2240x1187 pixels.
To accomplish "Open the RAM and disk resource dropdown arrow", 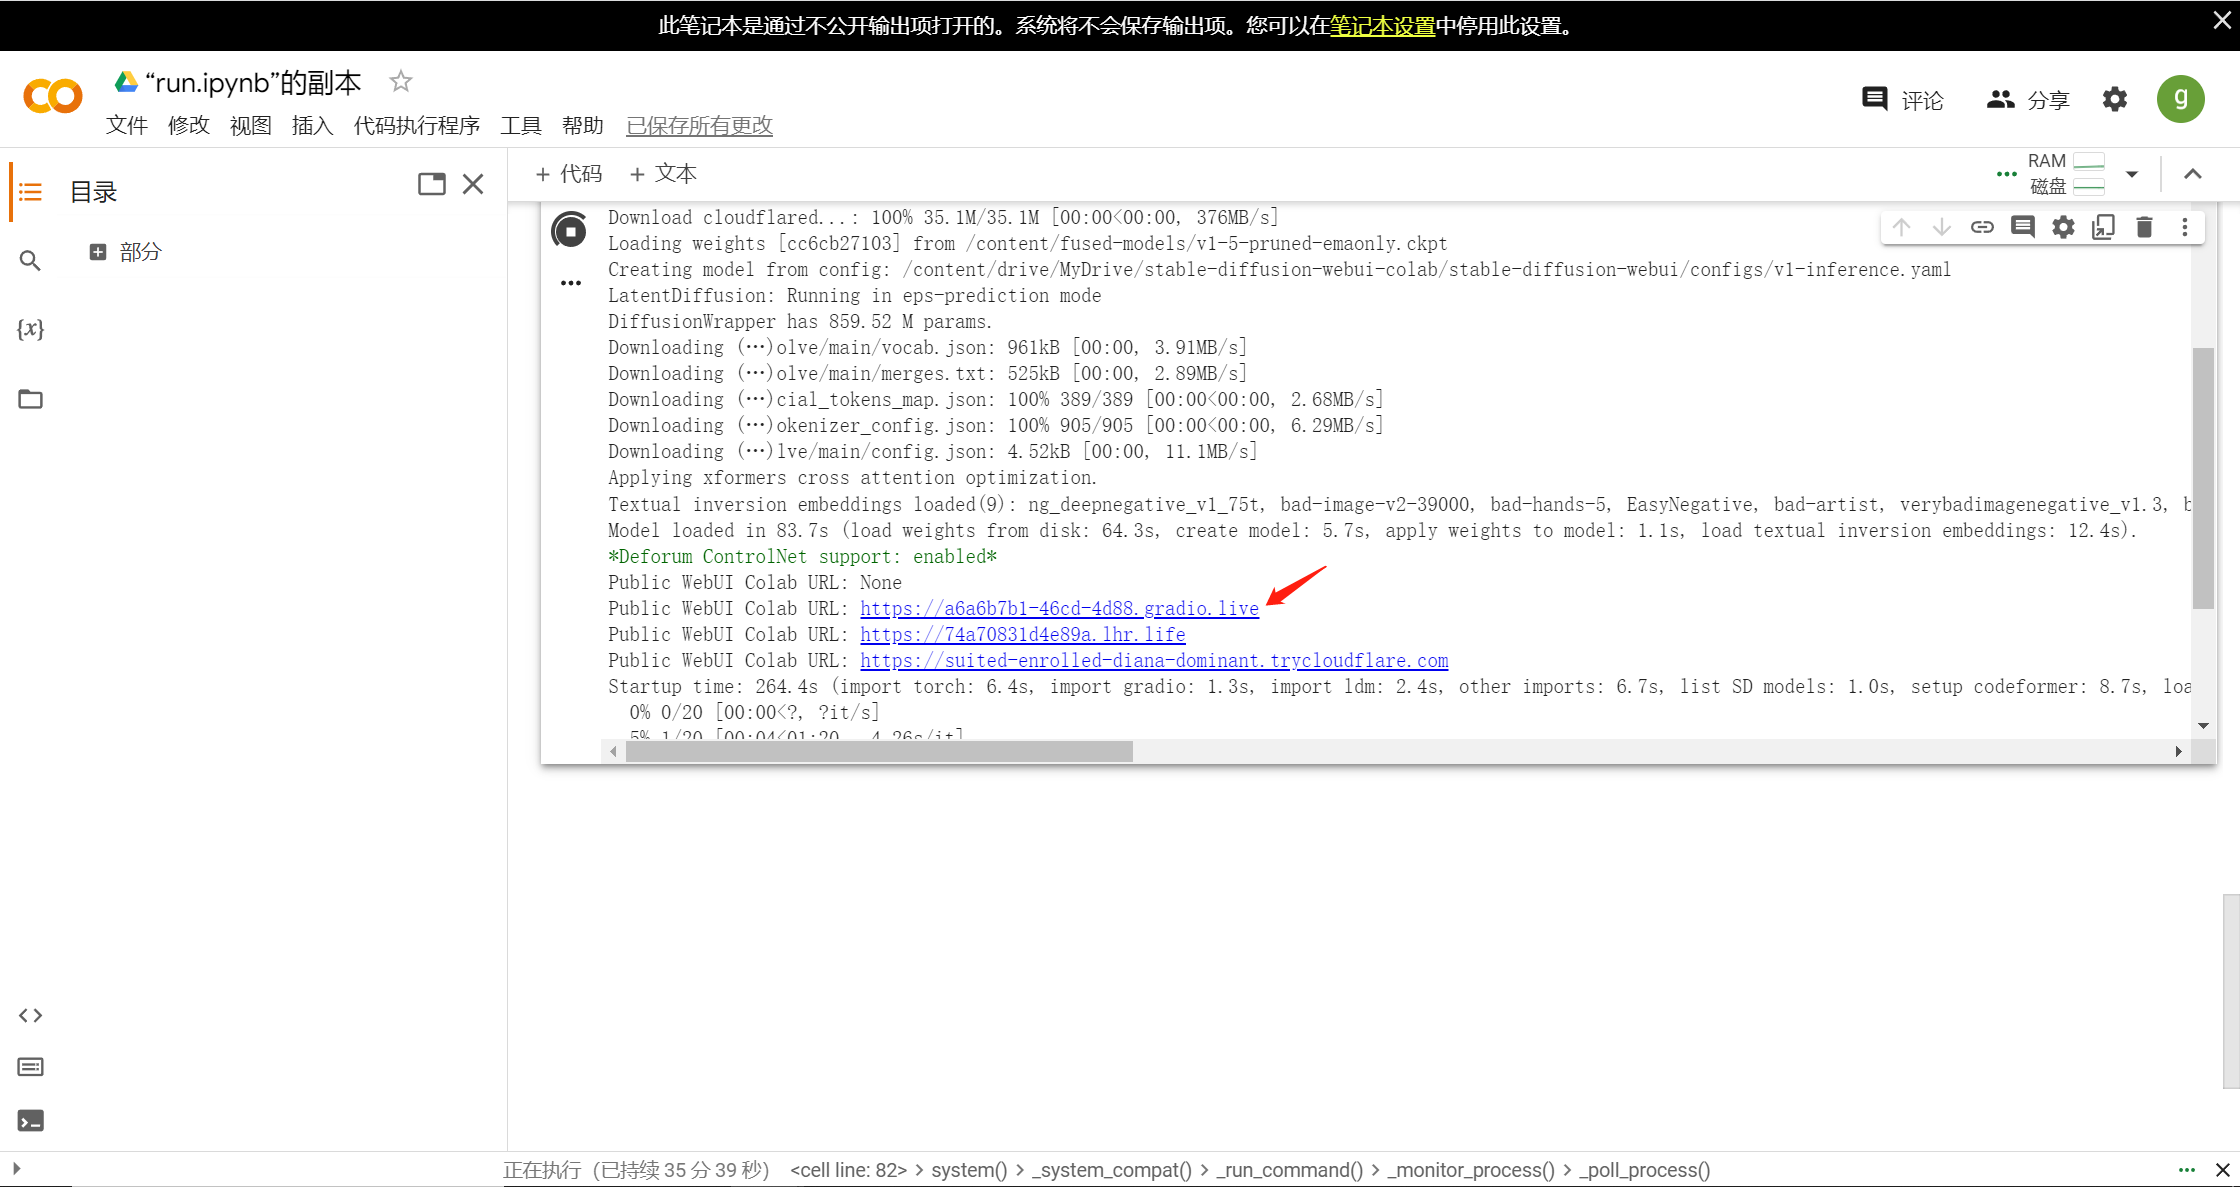I will (2132, 174).
